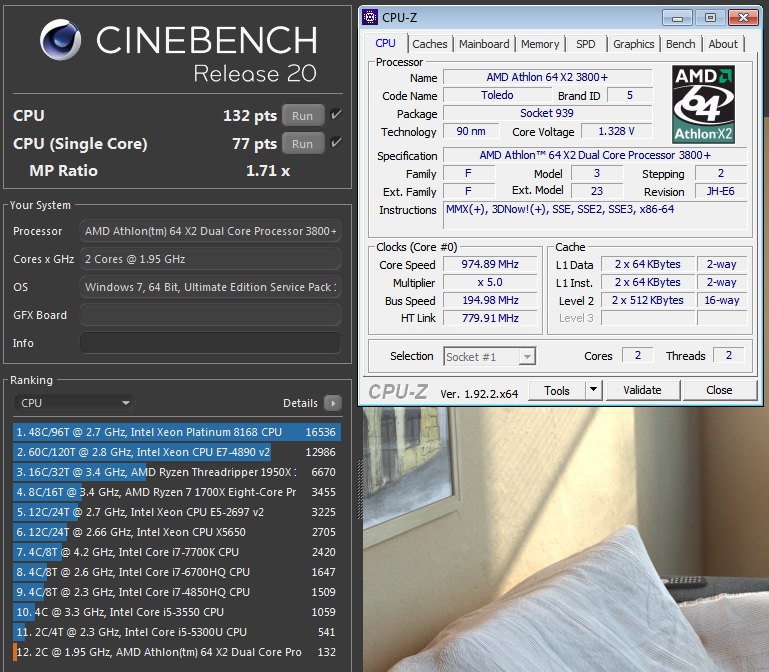Click the Bus Speed value 194.98 MHz

click(490, 300)
